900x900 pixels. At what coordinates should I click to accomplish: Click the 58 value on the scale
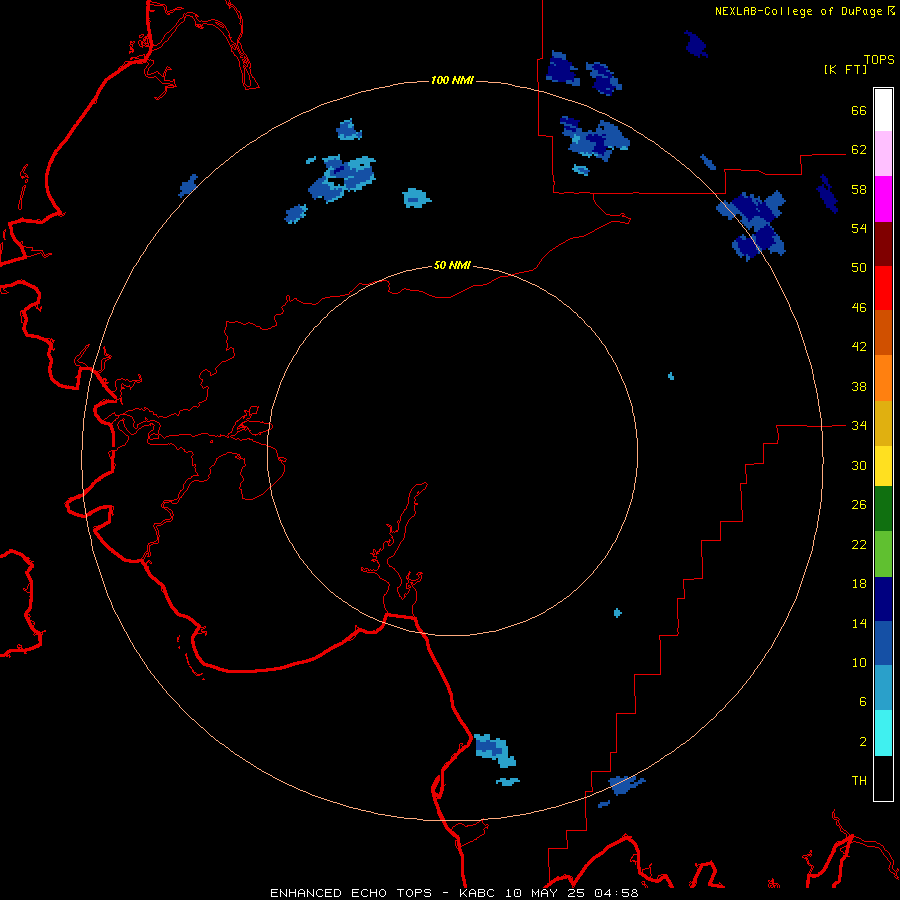(859, 189)
